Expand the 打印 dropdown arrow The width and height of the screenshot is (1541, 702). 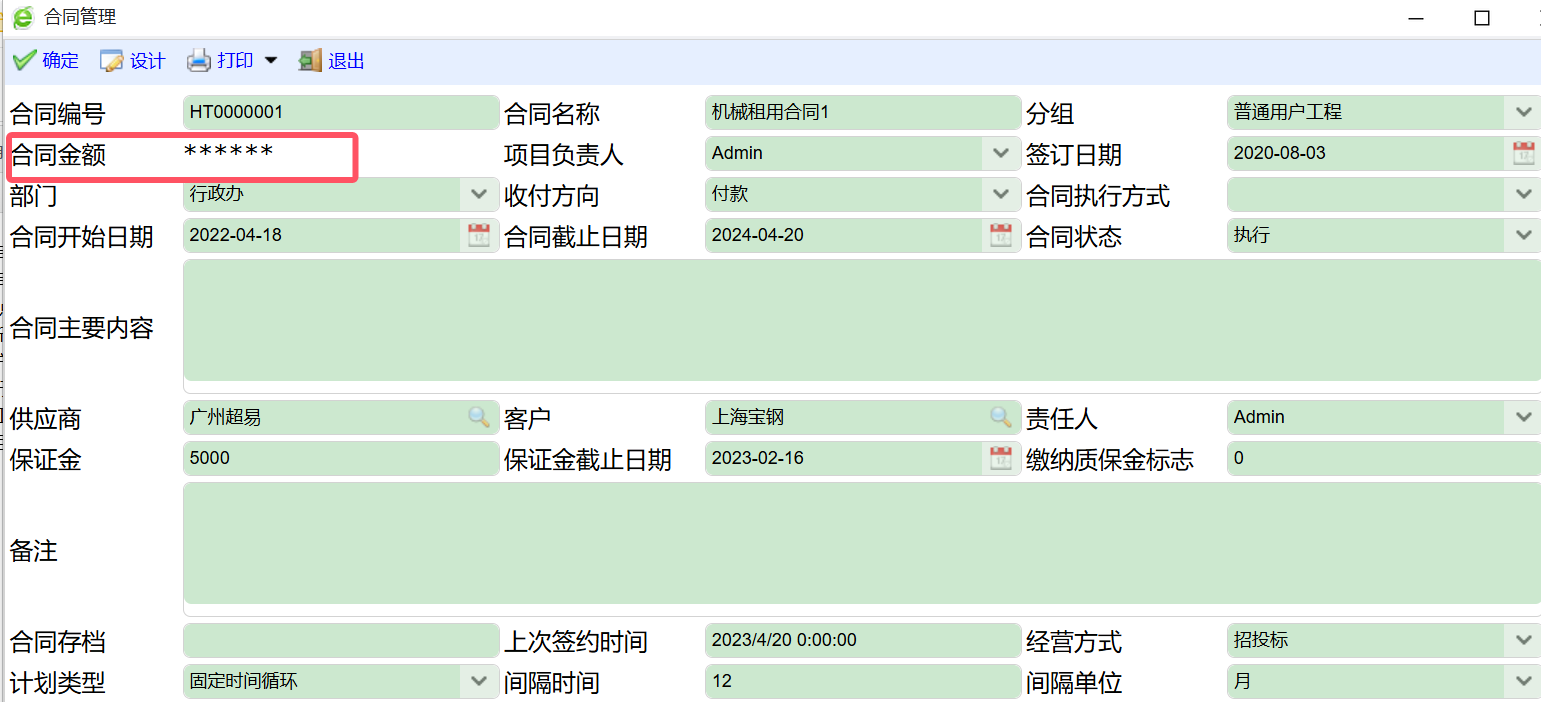(x=271, y=60)
